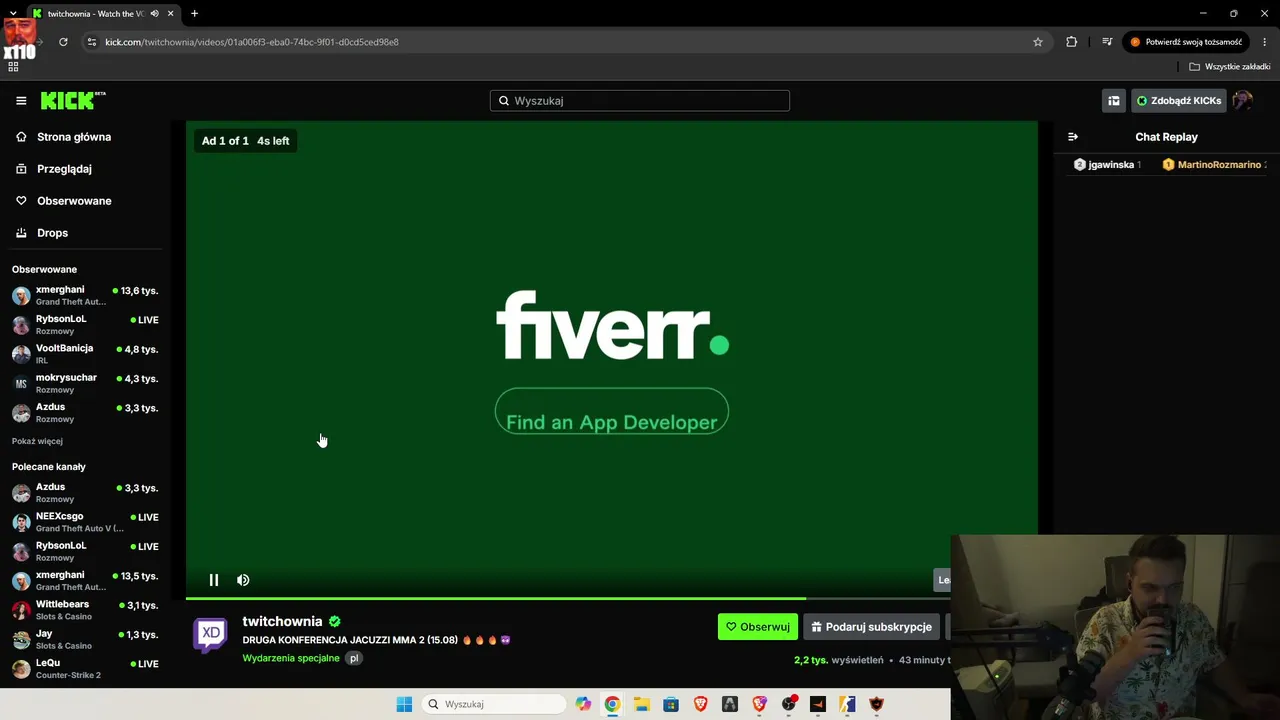Go to Strona główna
Image resolution: width=1280 pixels, height=720 pixels.
pyautogui.click(x=74, y=137)
